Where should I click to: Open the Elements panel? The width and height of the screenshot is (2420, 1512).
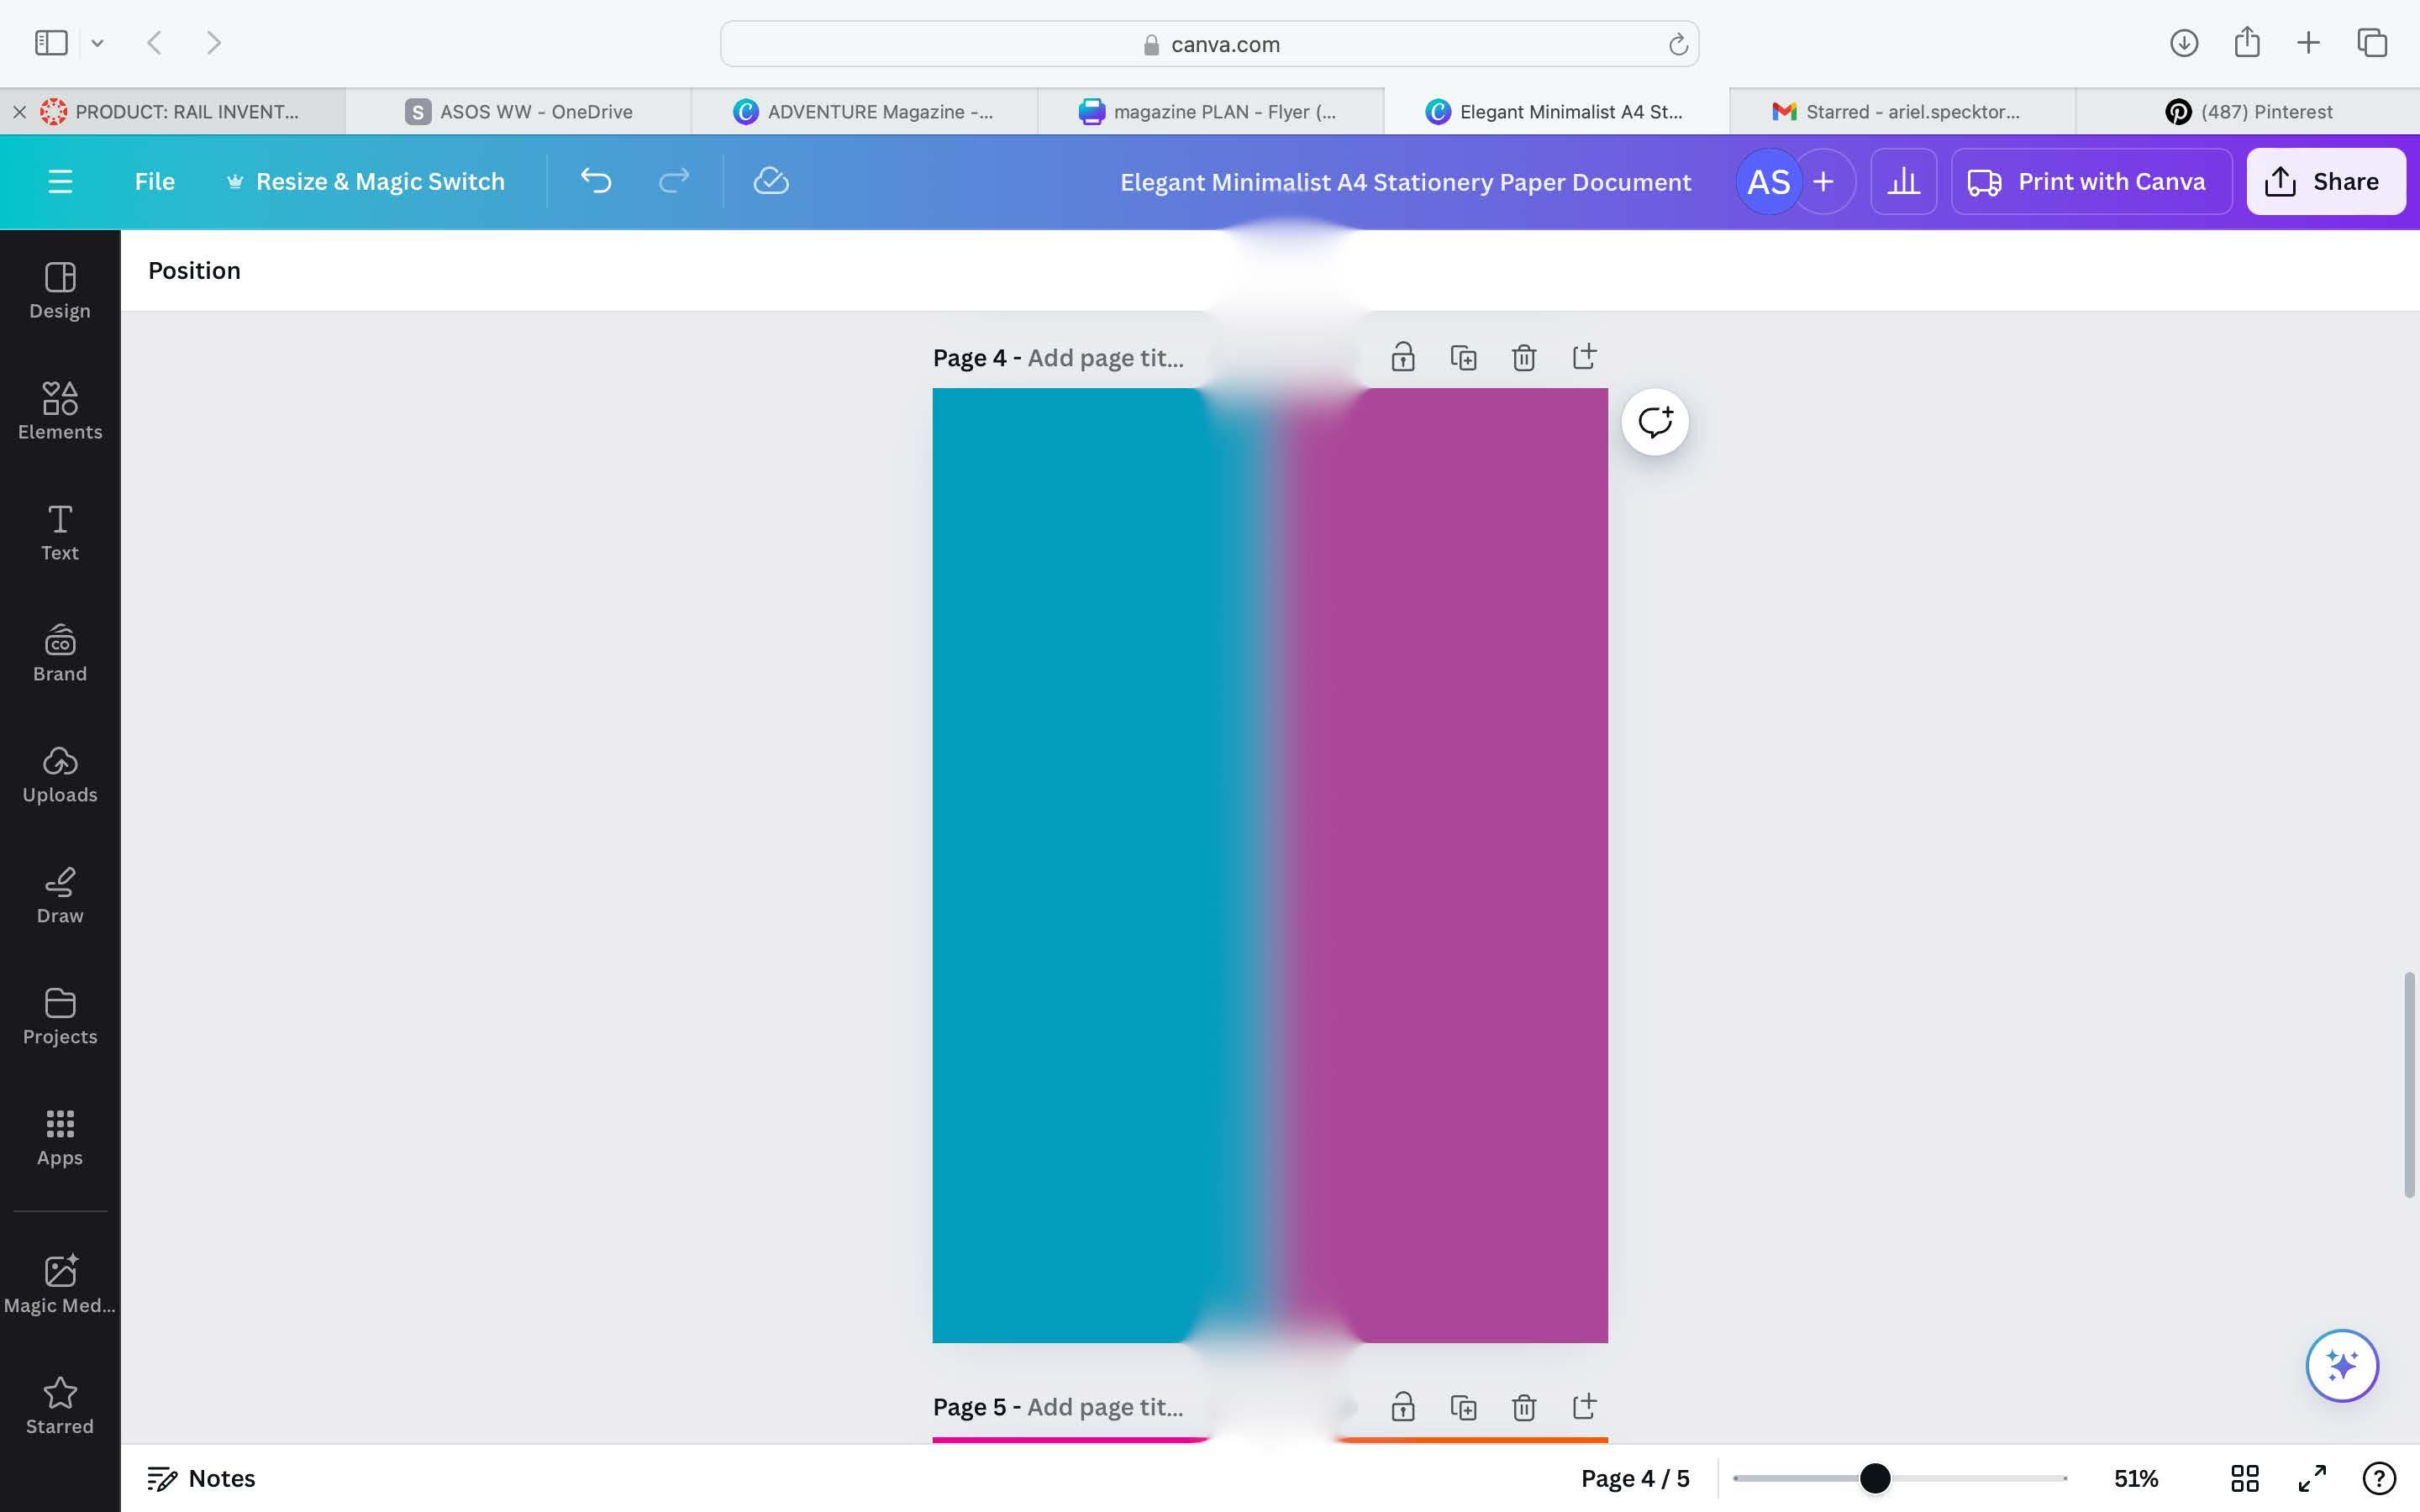60,410
